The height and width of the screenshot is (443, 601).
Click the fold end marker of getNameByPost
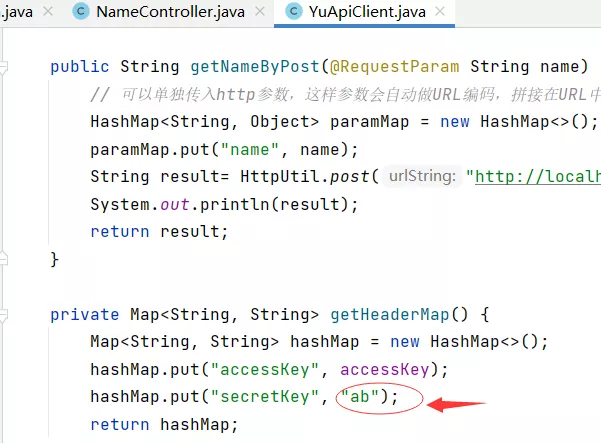coord(3,259)
